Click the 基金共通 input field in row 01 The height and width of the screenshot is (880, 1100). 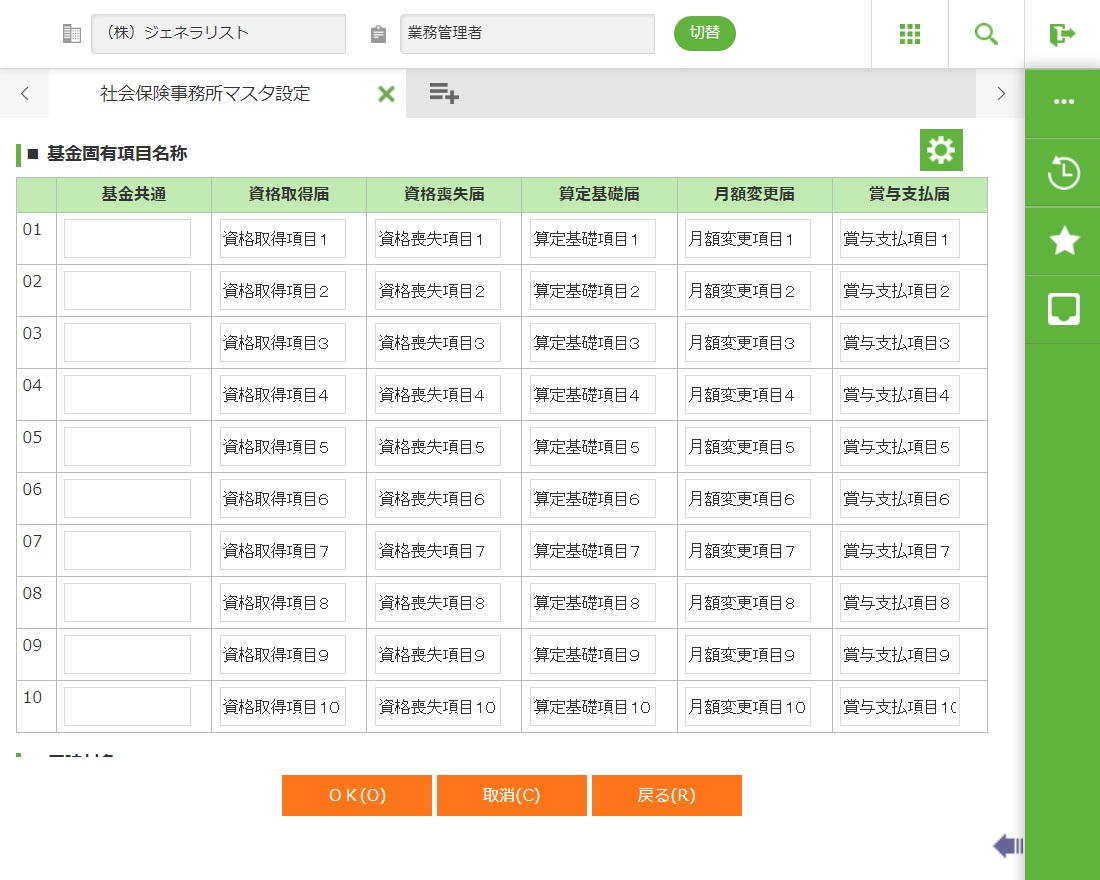pos(127,239)
